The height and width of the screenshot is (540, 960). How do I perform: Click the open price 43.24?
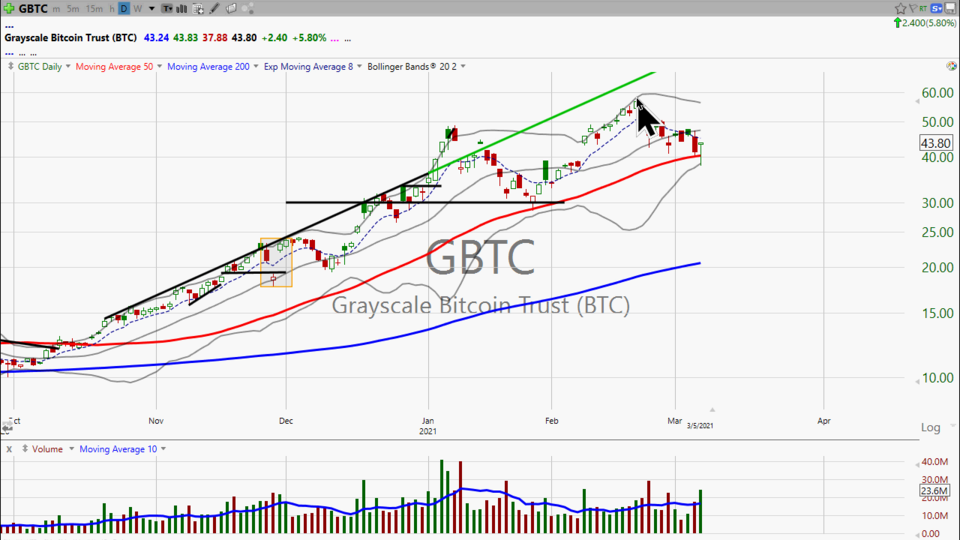coord(156,38)
